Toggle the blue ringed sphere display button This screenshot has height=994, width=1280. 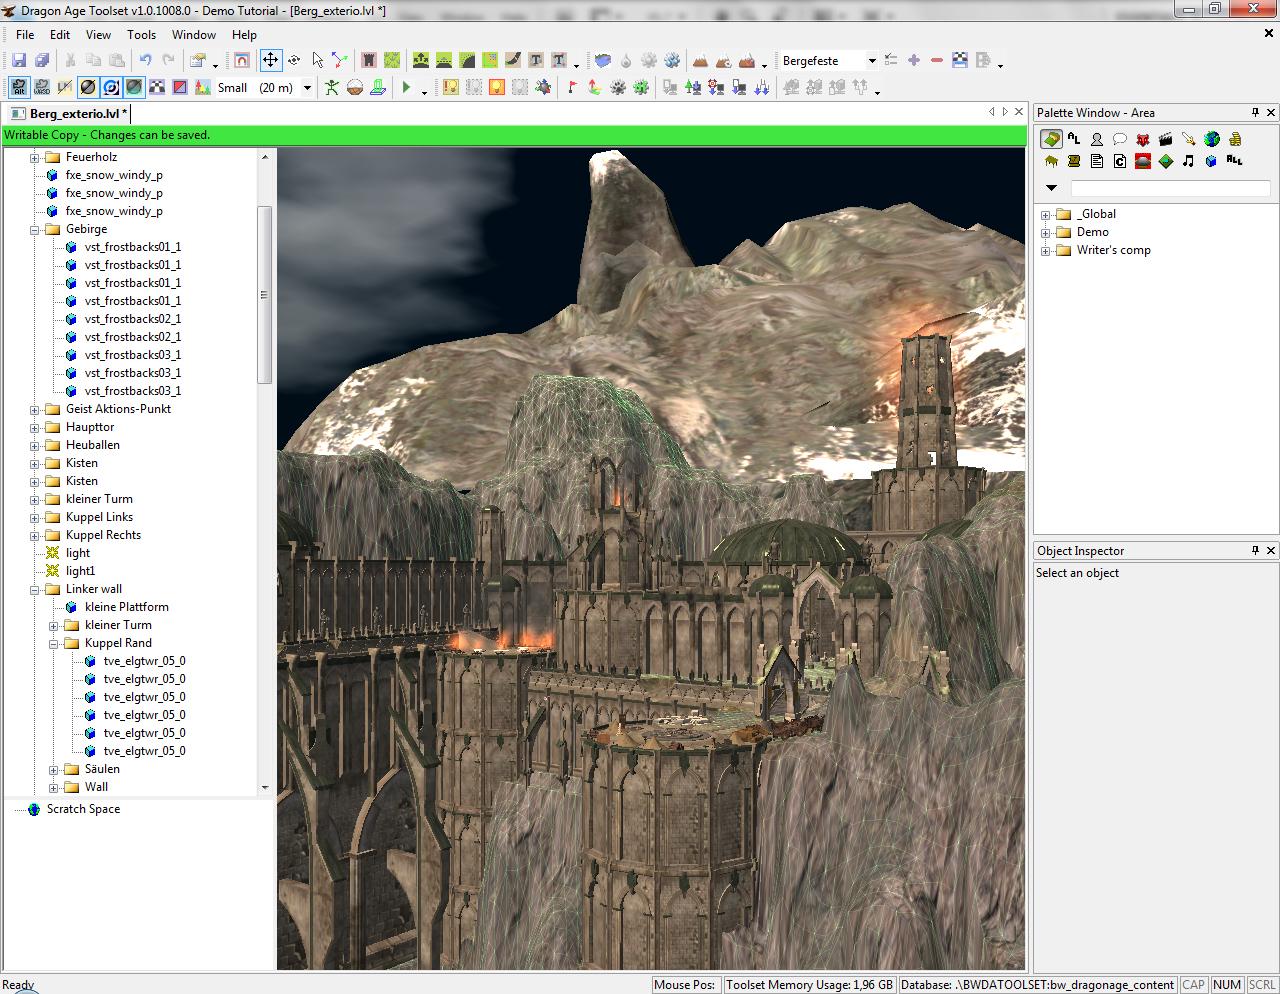click(111, 88)
